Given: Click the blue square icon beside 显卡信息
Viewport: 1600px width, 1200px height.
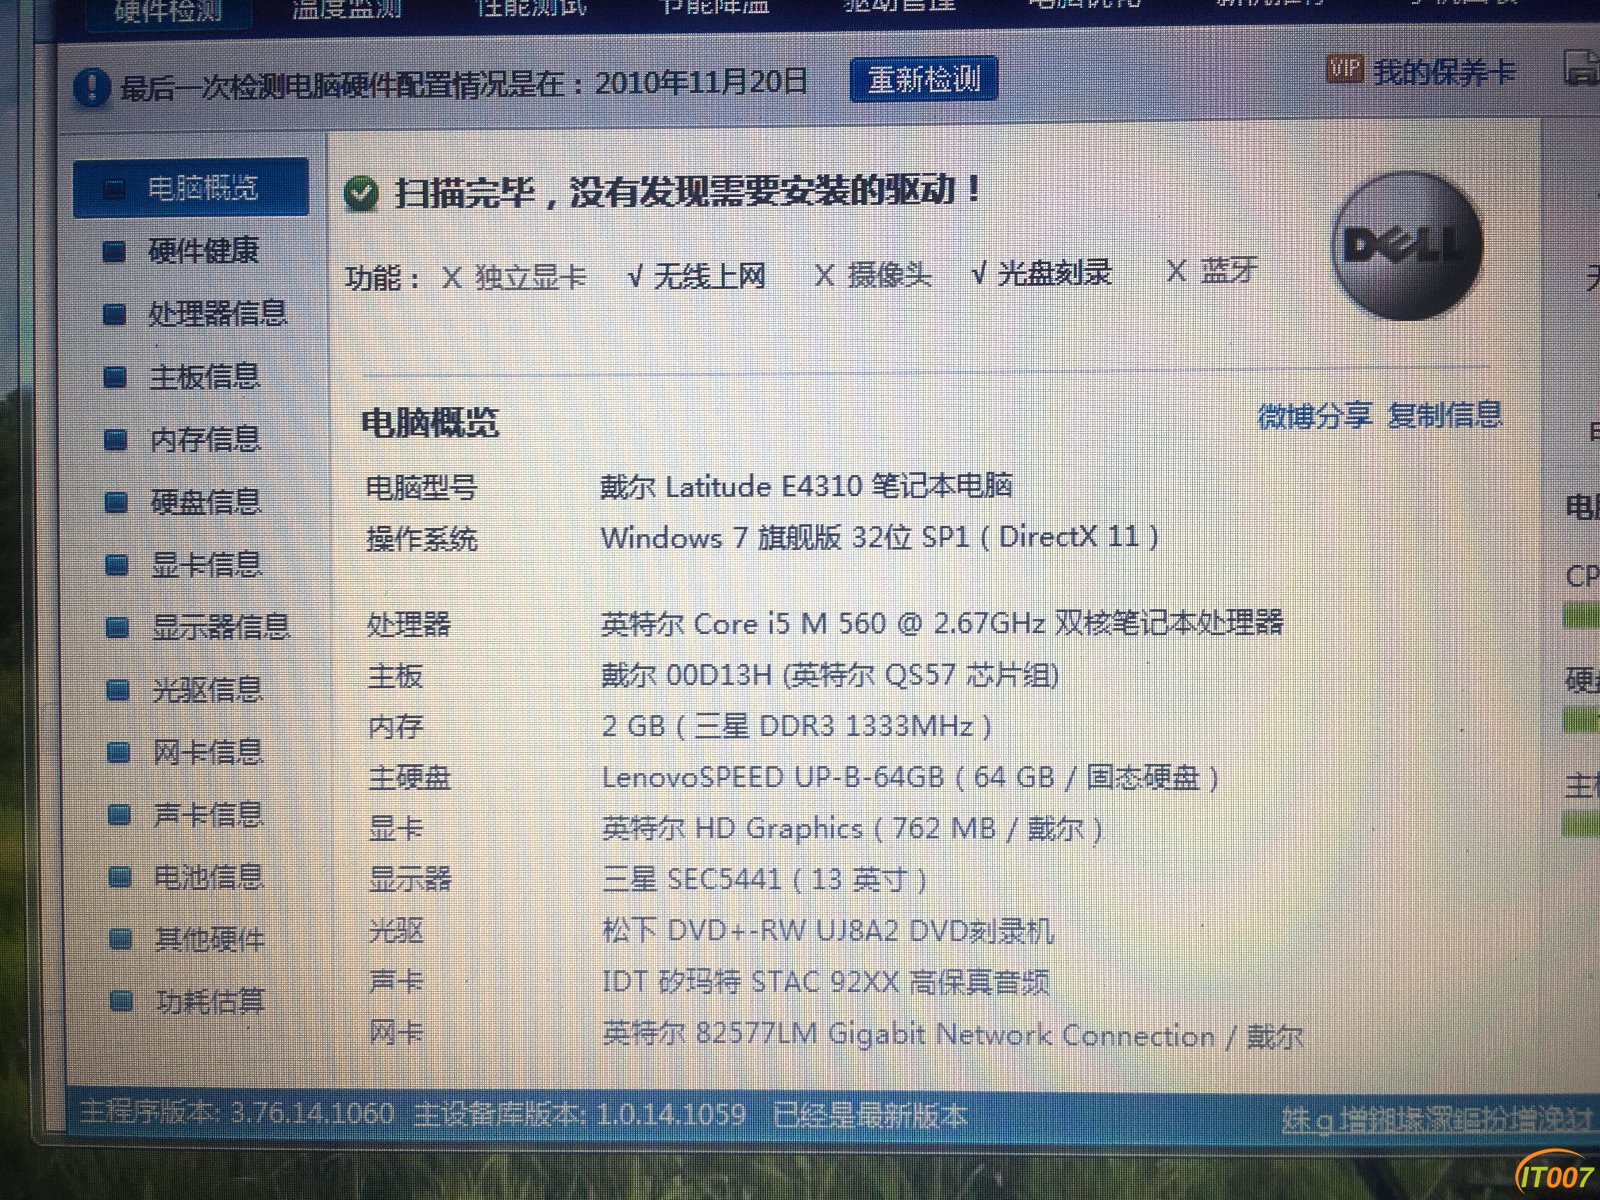Looking at the screenshot, I should 117,566.
